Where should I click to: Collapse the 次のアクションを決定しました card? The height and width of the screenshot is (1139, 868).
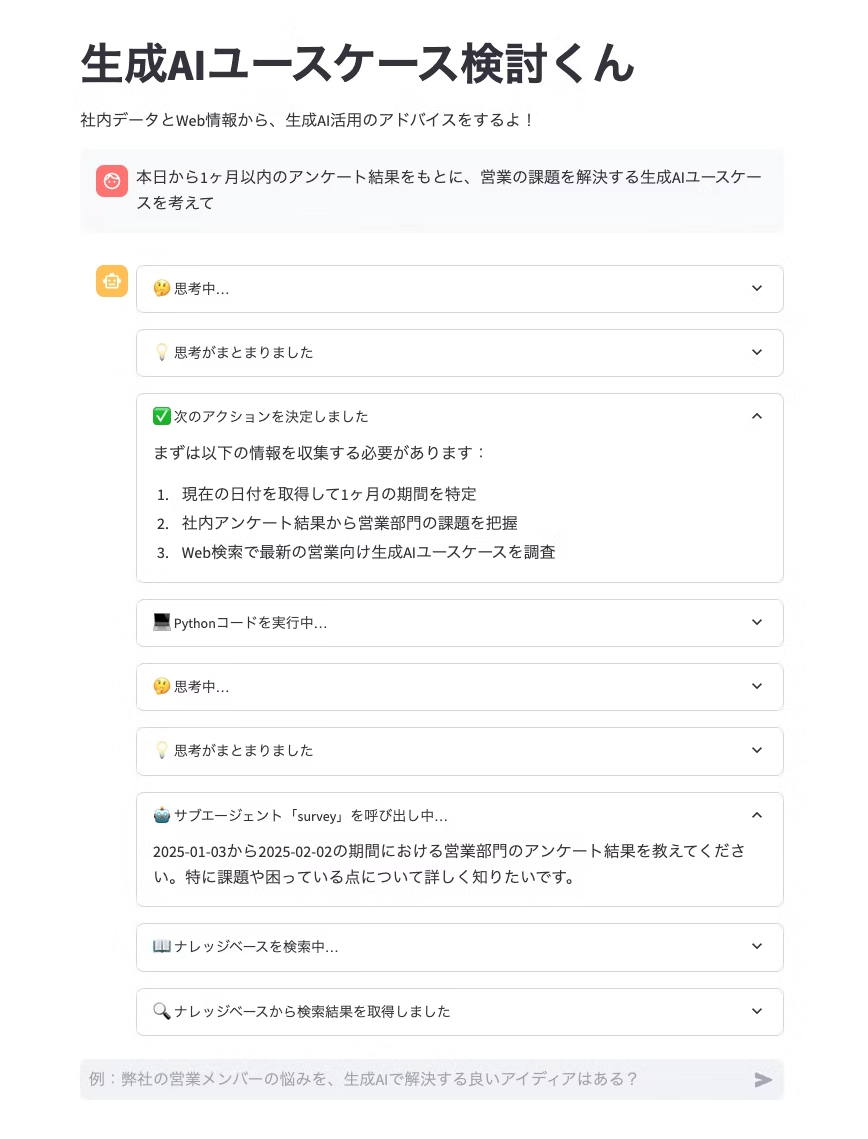757,416
